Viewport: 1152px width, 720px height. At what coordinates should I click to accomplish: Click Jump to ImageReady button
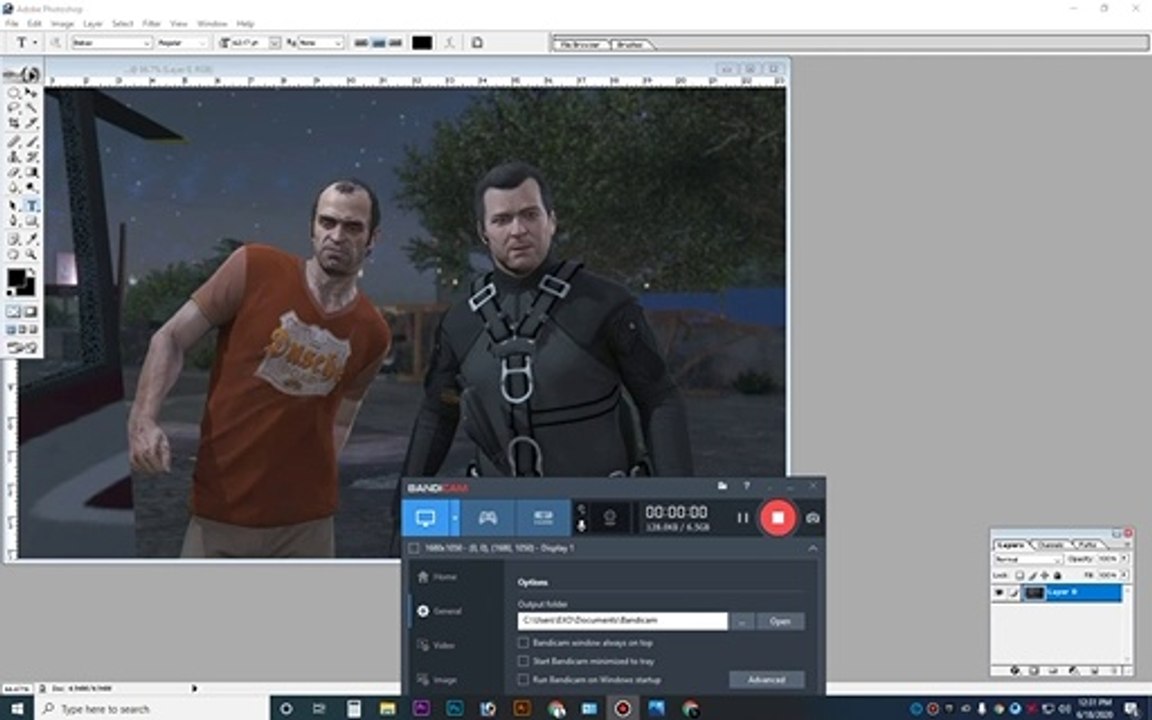(21, 348)
